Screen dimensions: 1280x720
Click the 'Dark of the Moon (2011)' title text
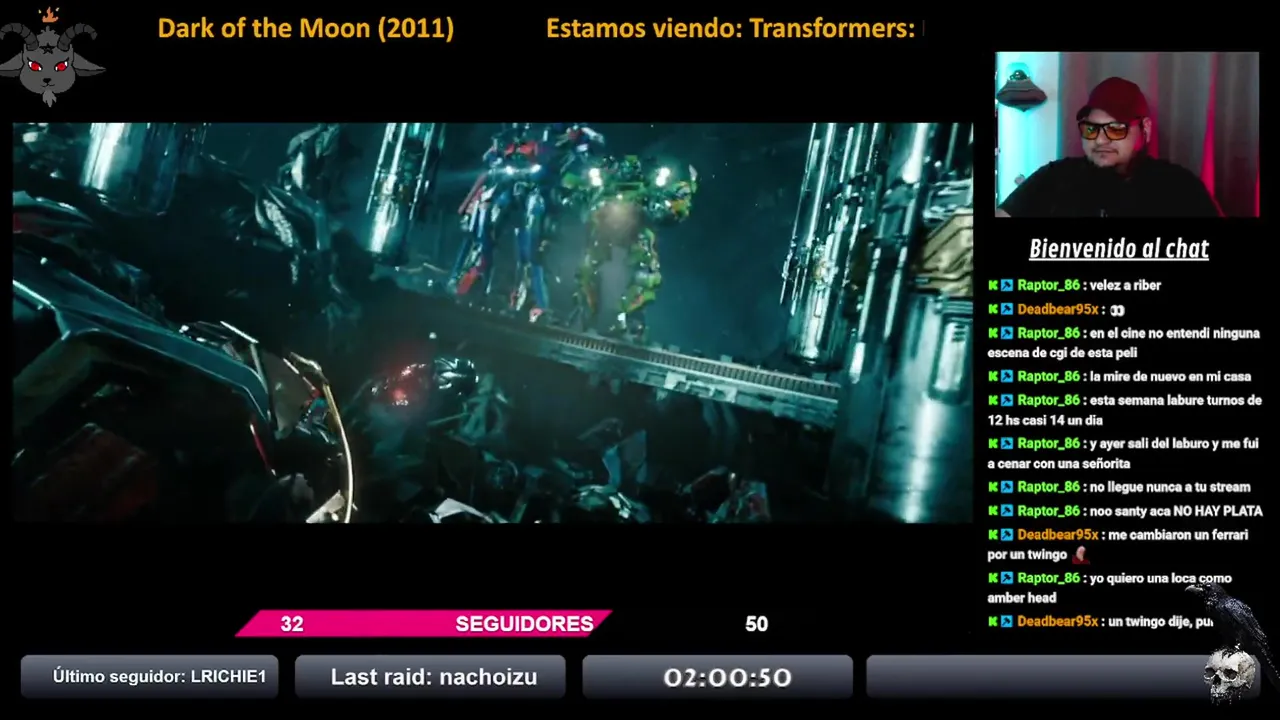point(306,28)
